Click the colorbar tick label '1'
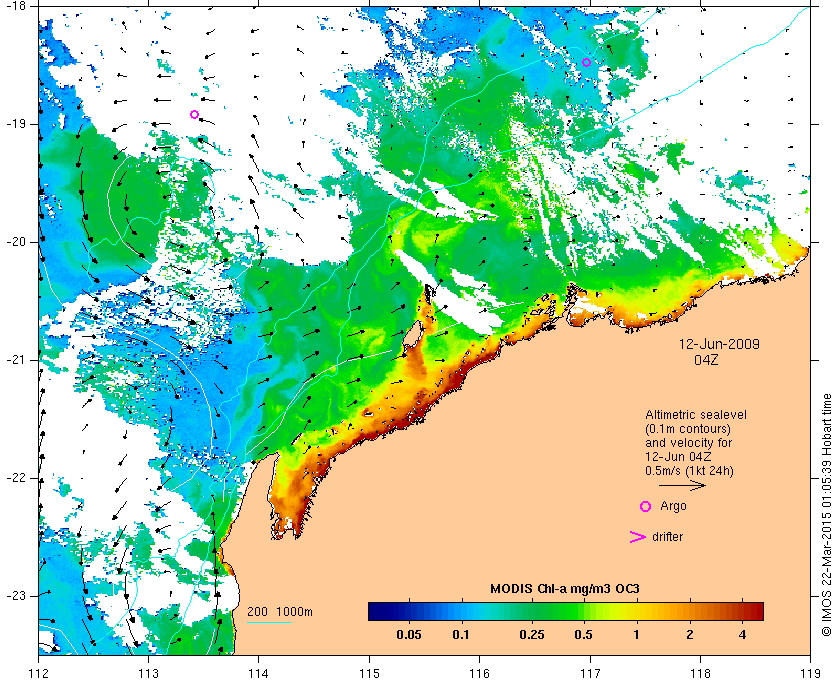 pyautogui.click(x=636, y=635)
